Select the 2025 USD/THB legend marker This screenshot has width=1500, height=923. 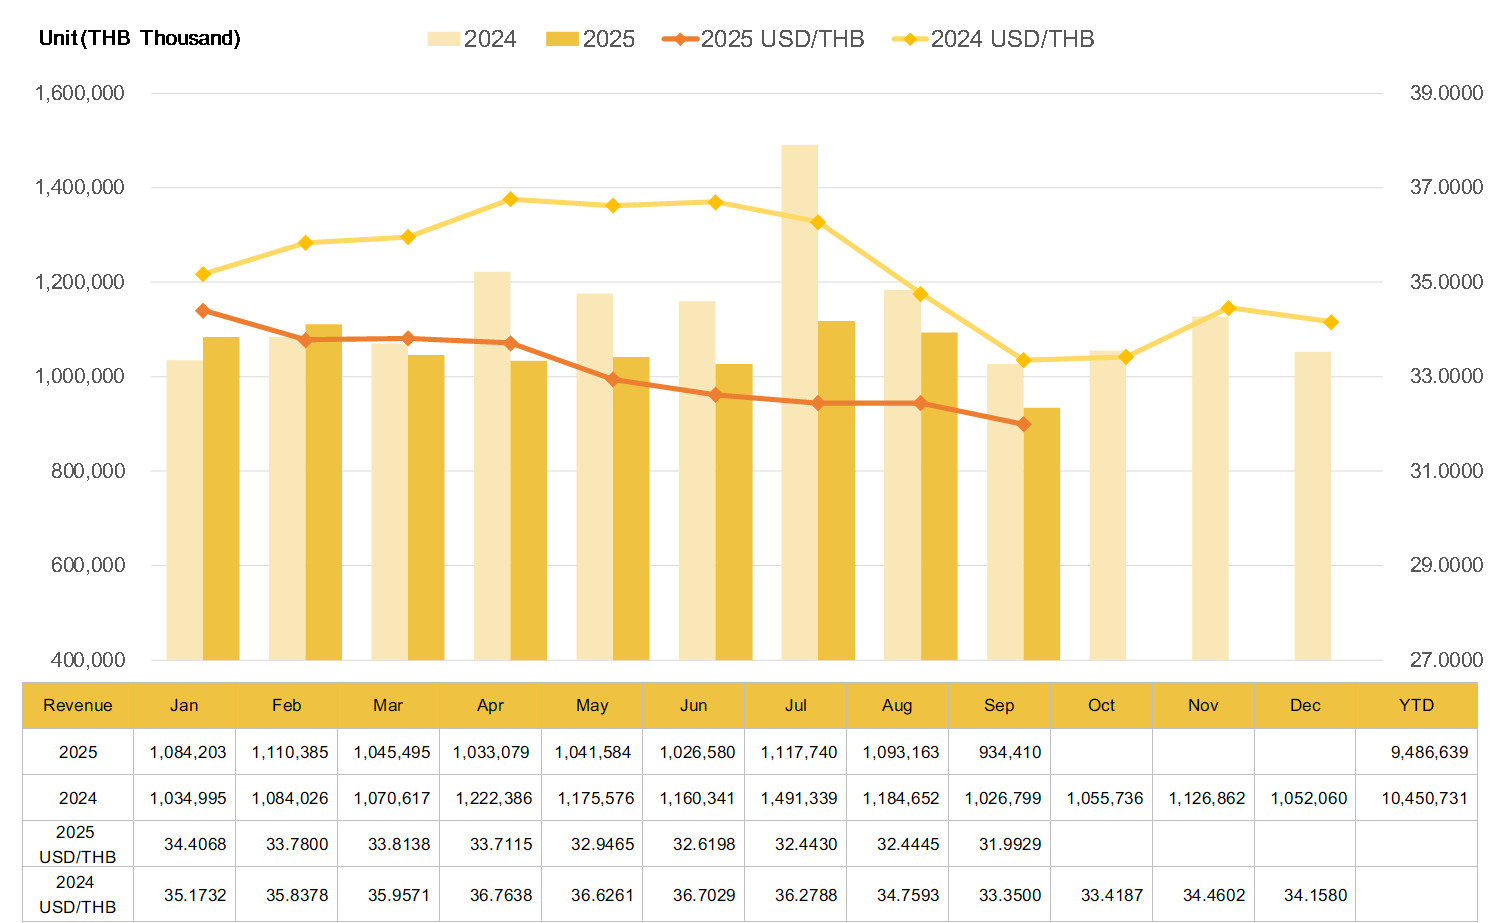click(680, 39)
